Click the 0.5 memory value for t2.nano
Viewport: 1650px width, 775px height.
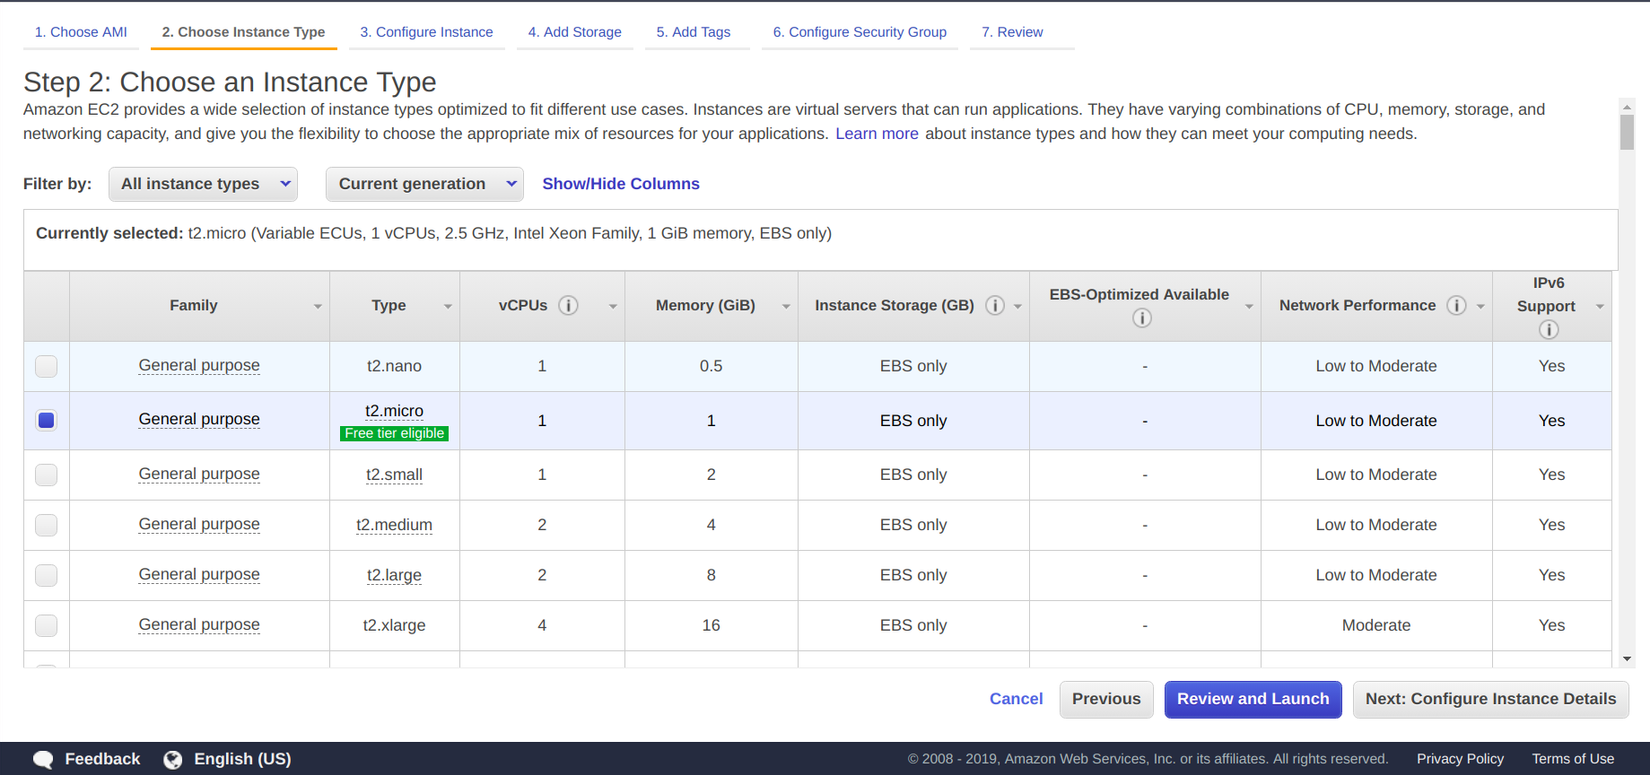tap(711, 366)
